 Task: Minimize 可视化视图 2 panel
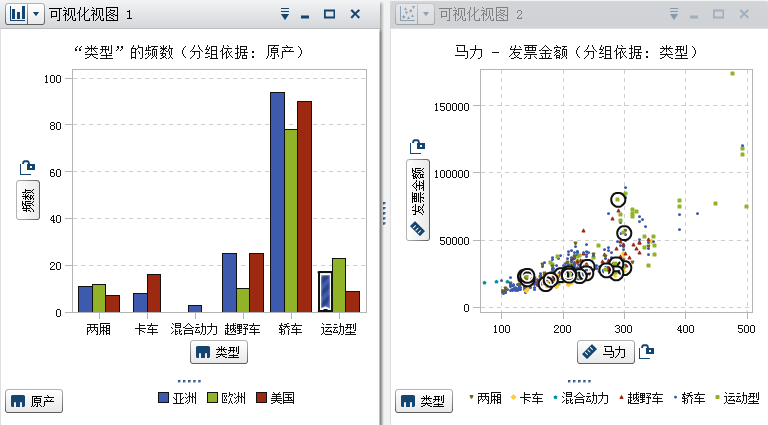(x=694, y=16)
